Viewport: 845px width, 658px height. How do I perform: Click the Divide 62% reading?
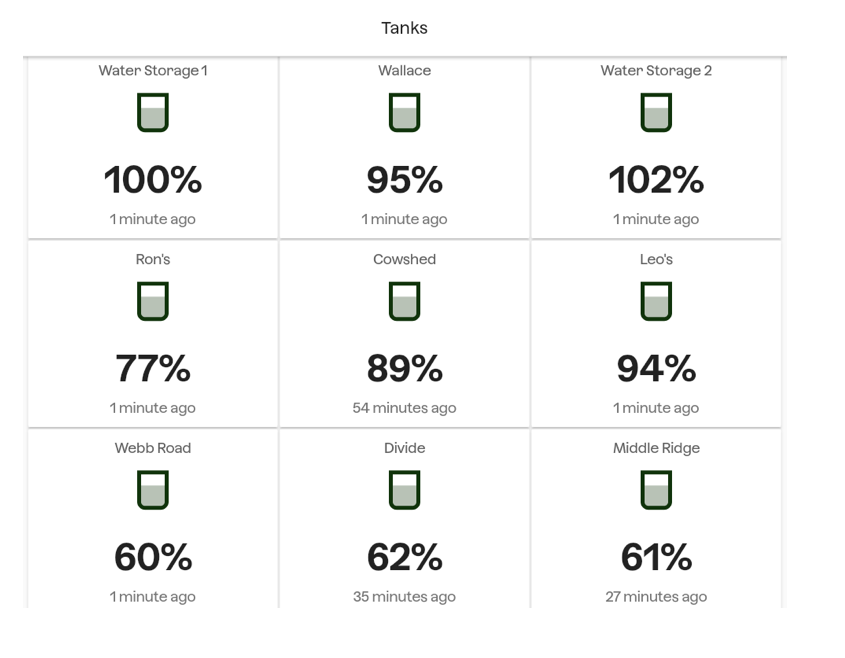click(404, 558)
